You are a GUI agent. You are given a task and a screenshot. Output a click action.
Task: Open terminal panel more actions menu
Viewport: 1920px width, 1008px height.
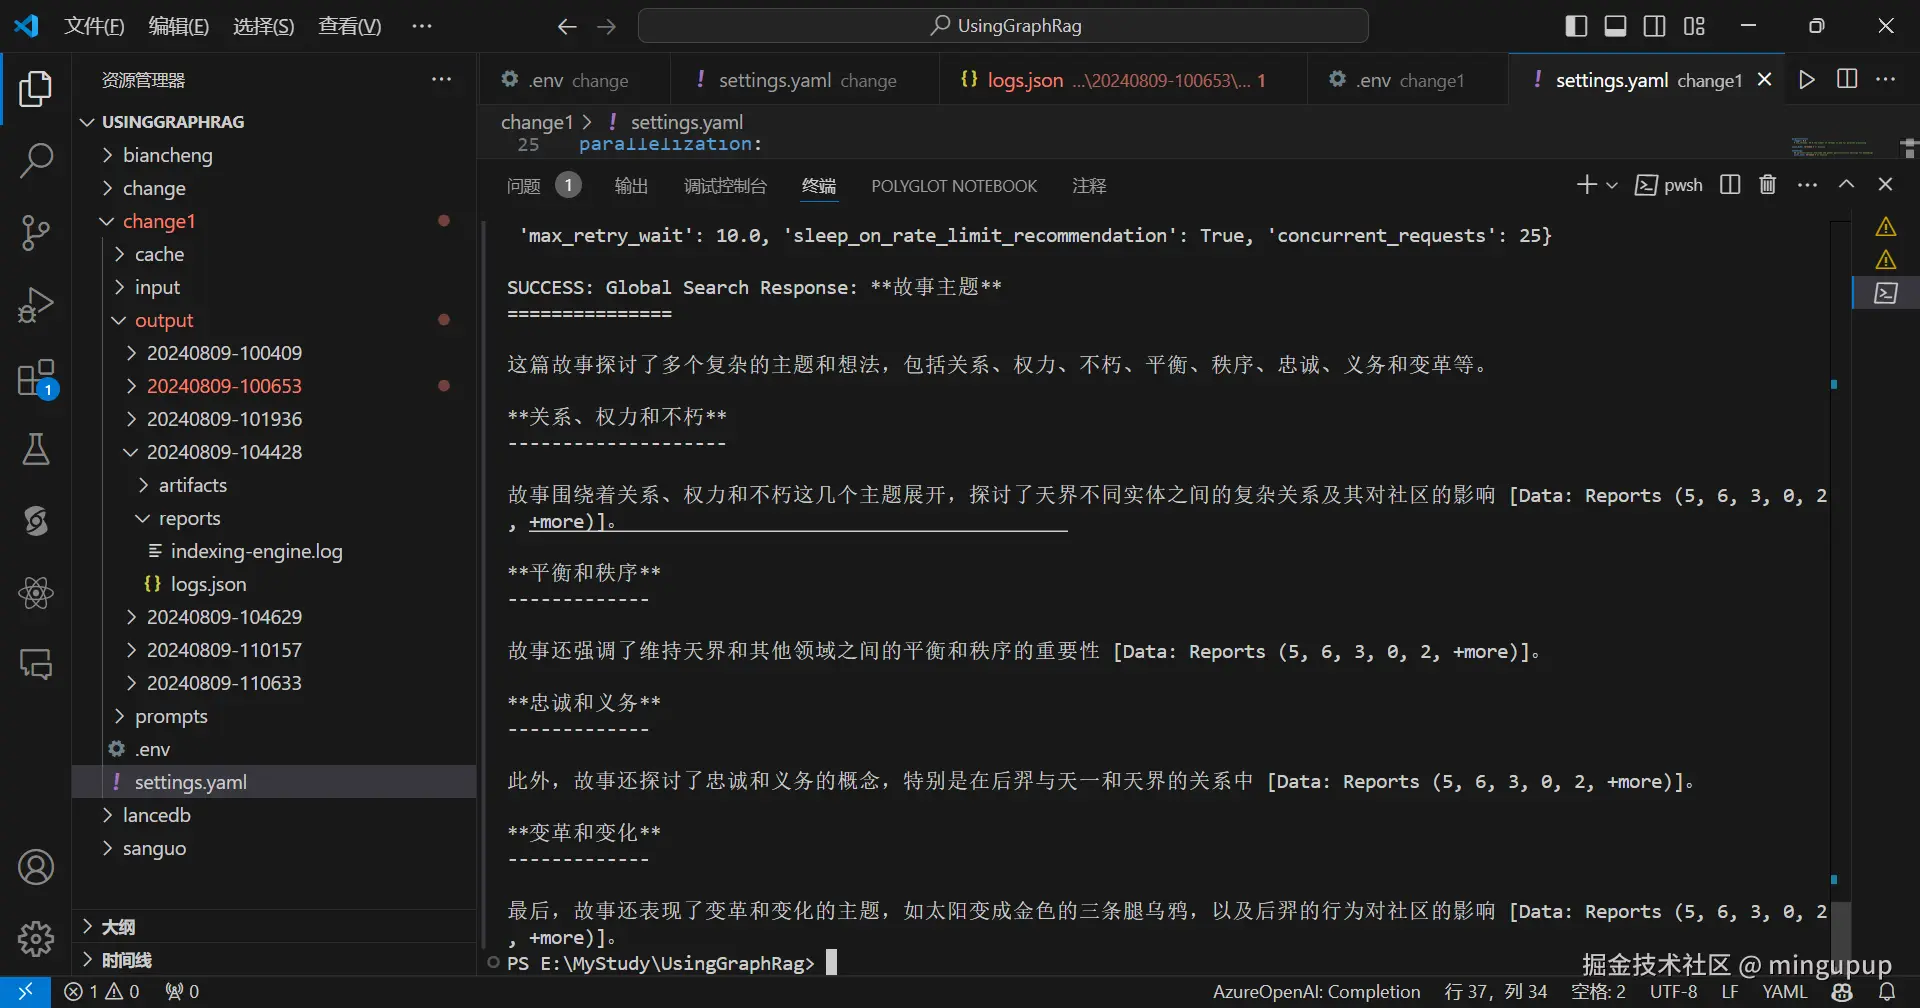click(x=1807, y=185)
